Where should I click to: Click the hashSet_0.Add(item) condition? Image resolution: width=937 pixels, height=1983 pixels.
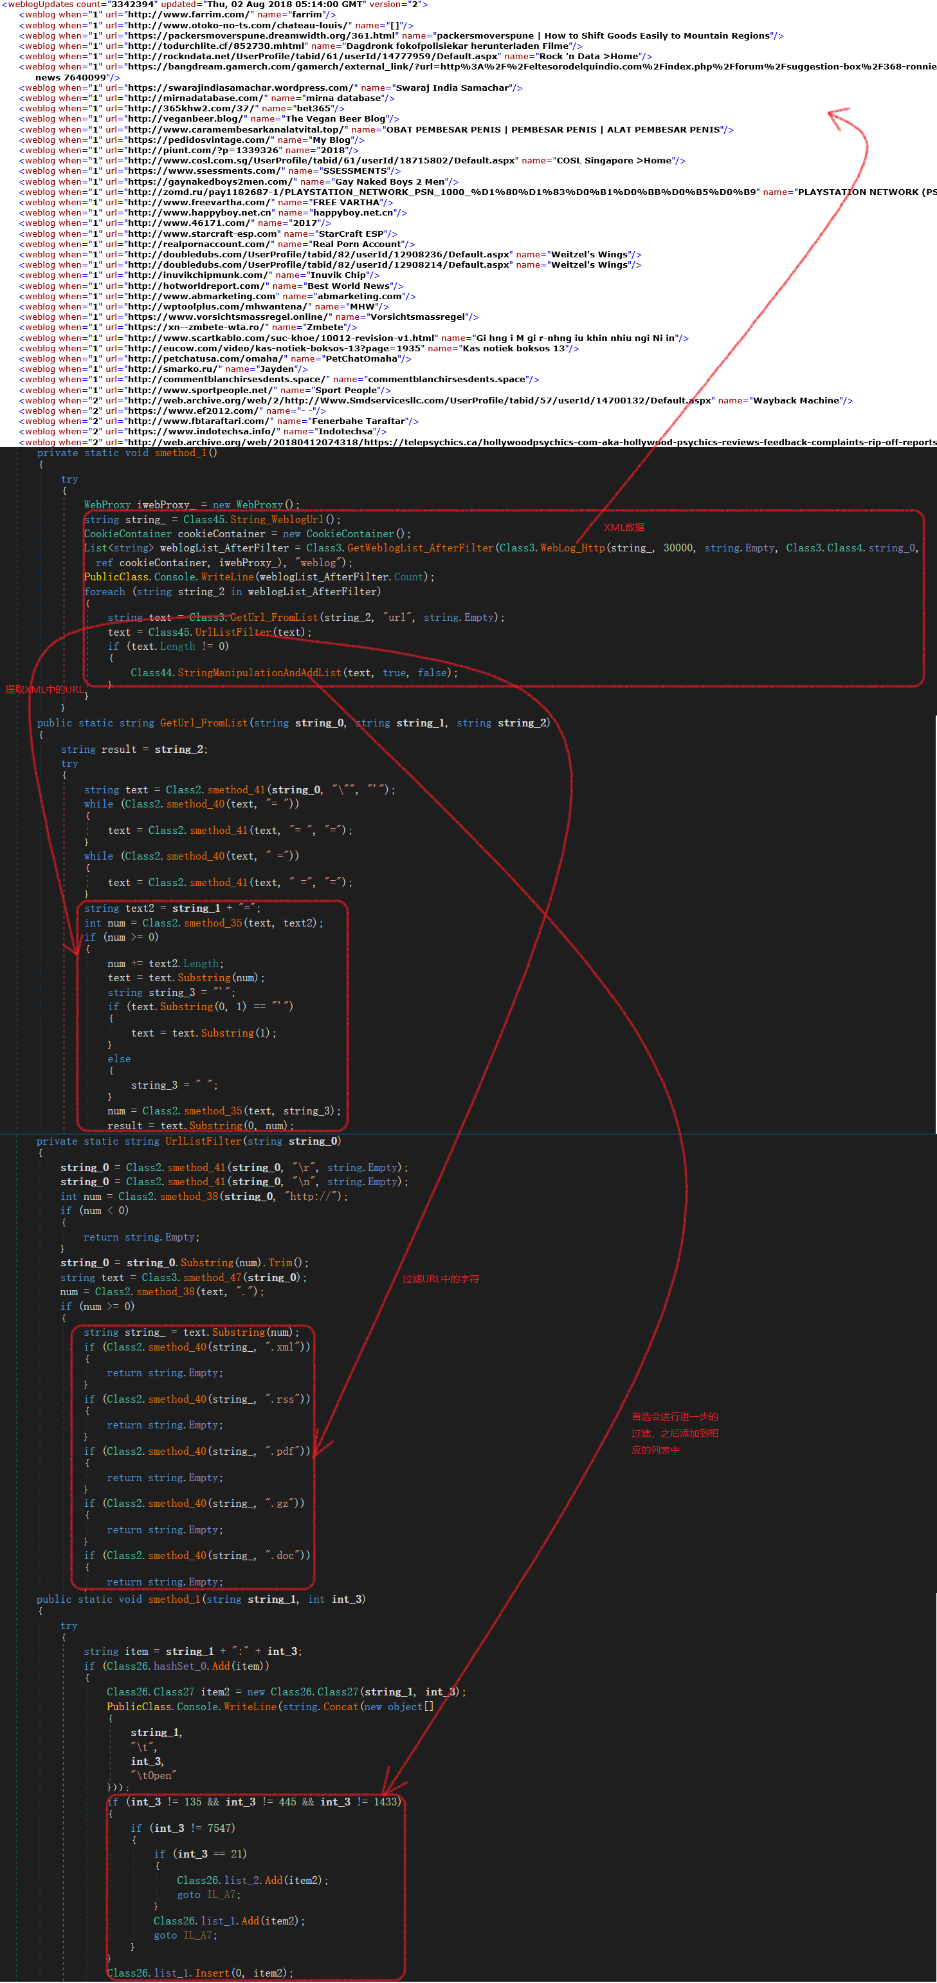[x=182, y=1666]
